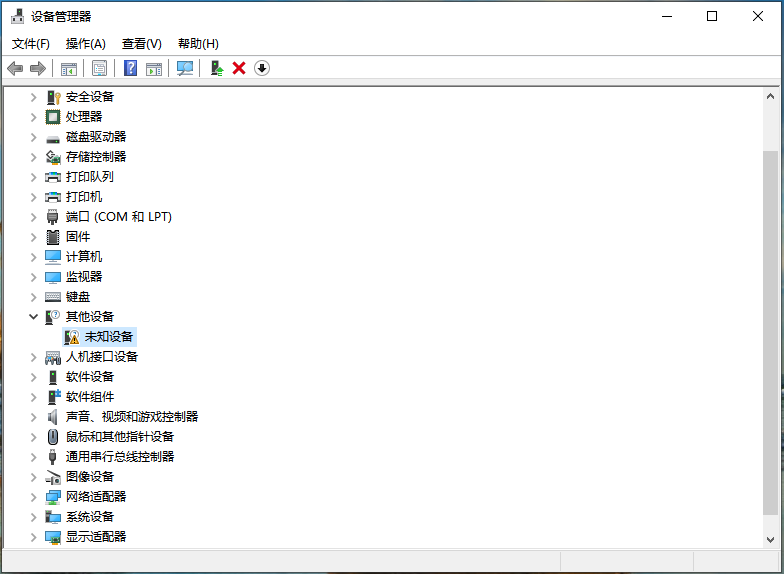The image size is (784, 574).
Task: Collapse the 其他设备 node
Action: [x=34, y=316]
